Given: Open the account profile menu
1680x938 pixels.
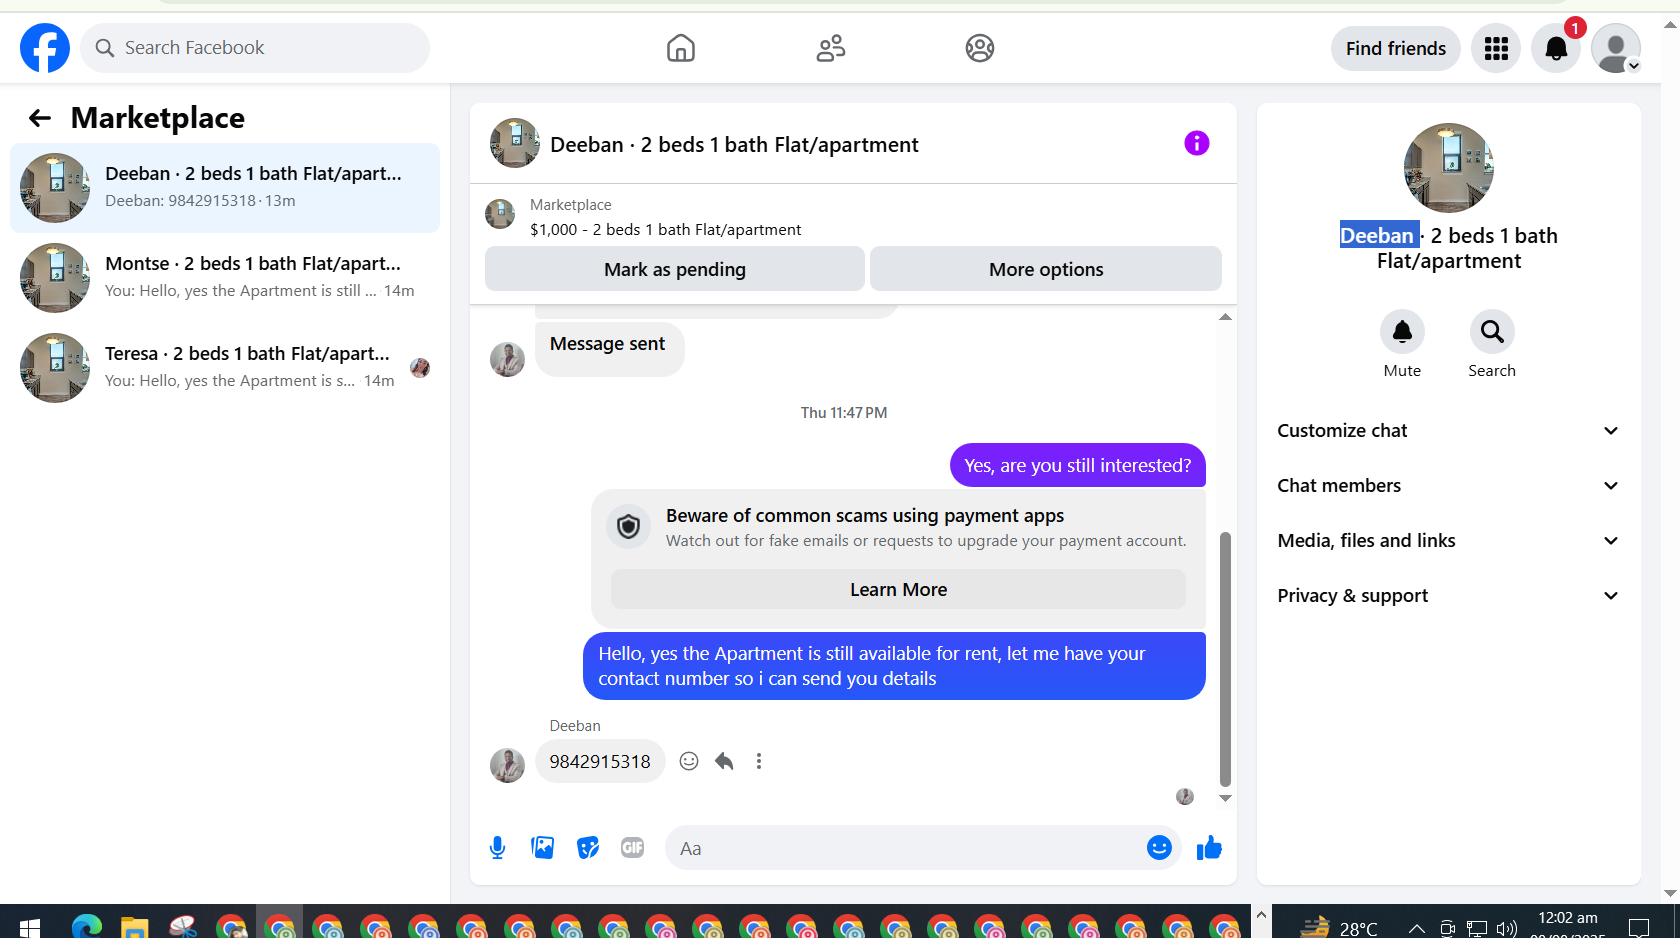Looking at the screenshot, I should (x=1616, y=48).
